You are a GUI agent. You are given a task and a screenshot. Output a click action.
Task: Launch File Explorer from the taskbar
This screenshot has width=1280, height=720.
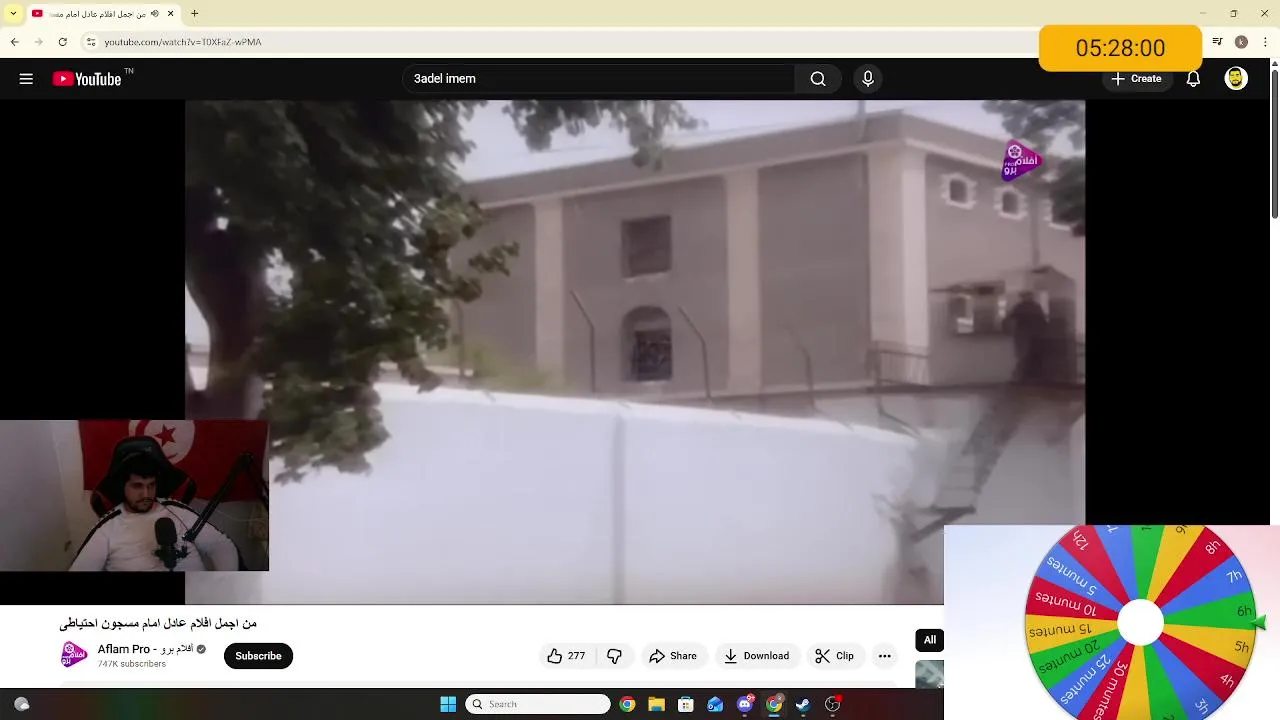(x=656, y=704)
